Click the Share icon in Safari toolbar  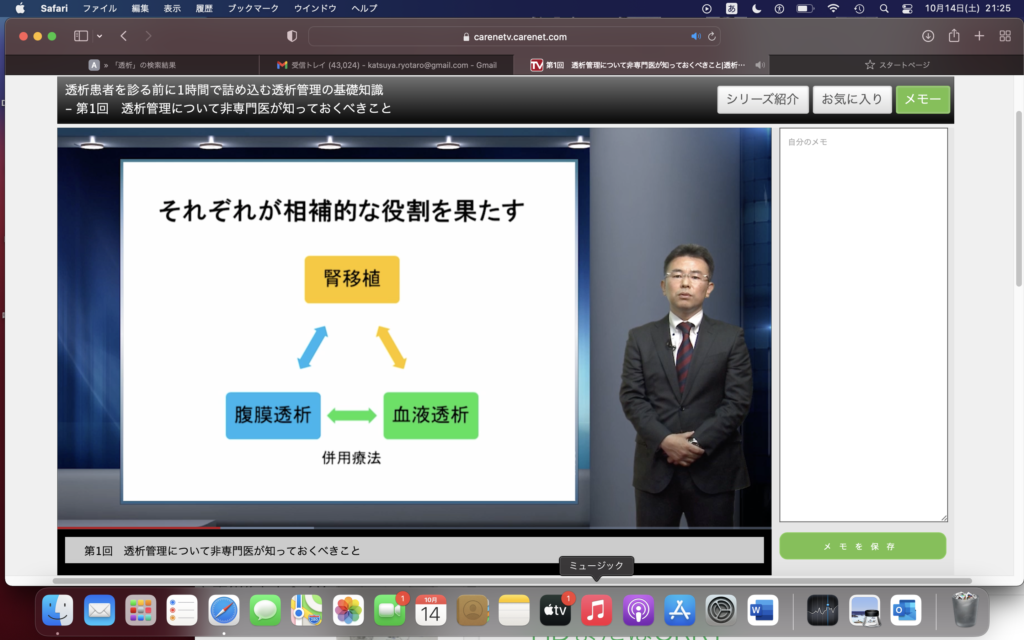point(954,36)
